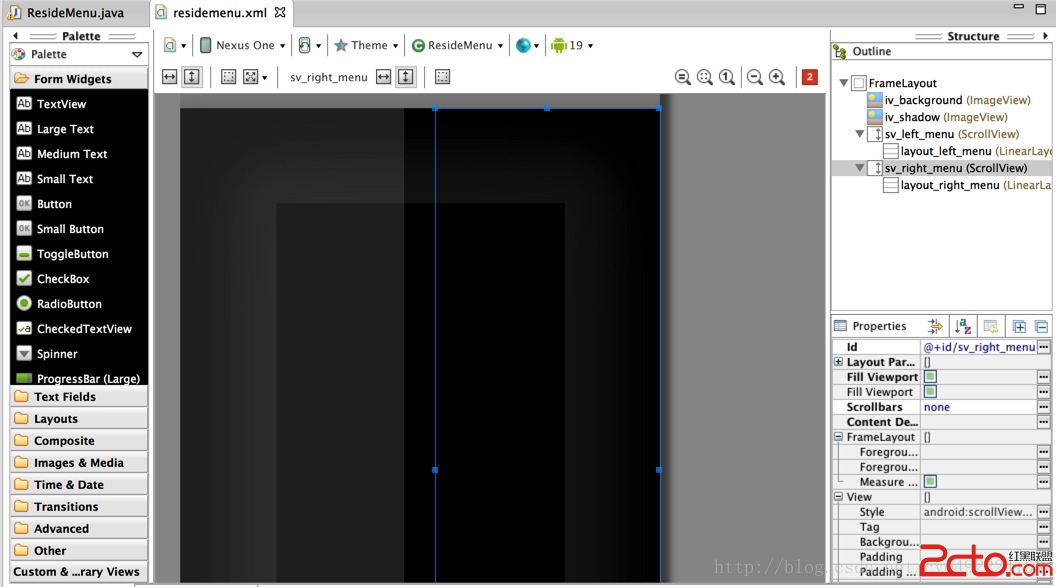Open the Nexus One device dropdown

(242, 45)
